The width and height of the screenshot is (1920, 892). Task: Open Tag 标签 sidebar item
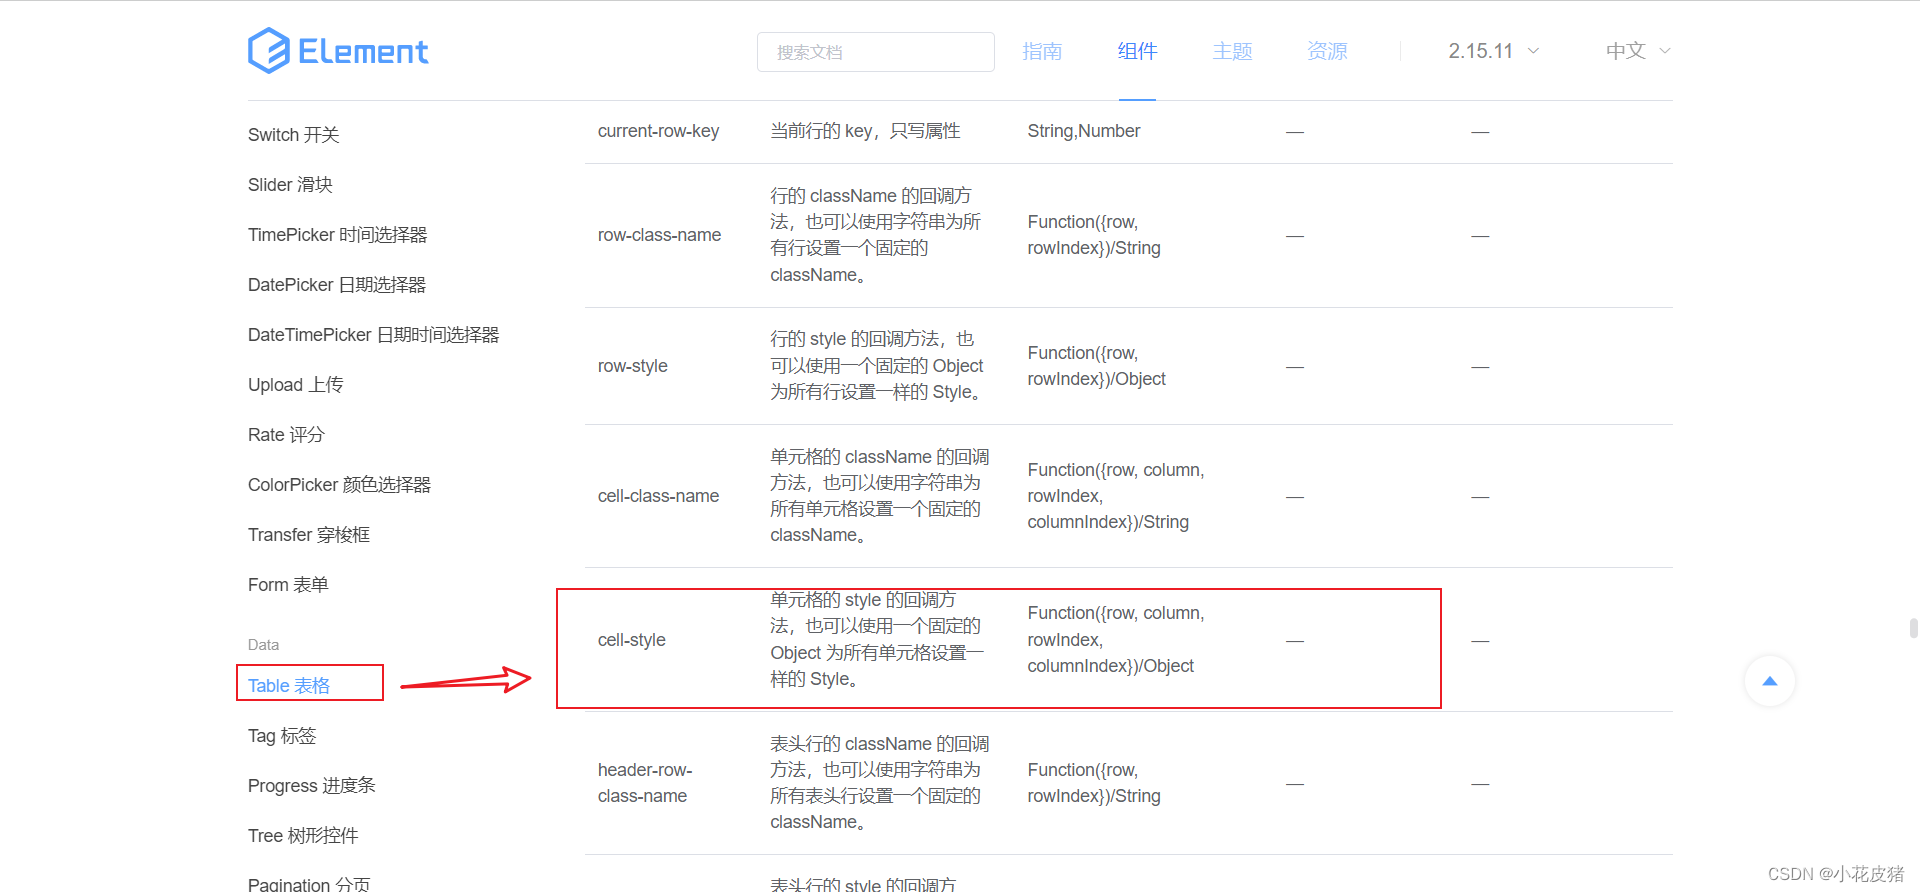(282, 736)
